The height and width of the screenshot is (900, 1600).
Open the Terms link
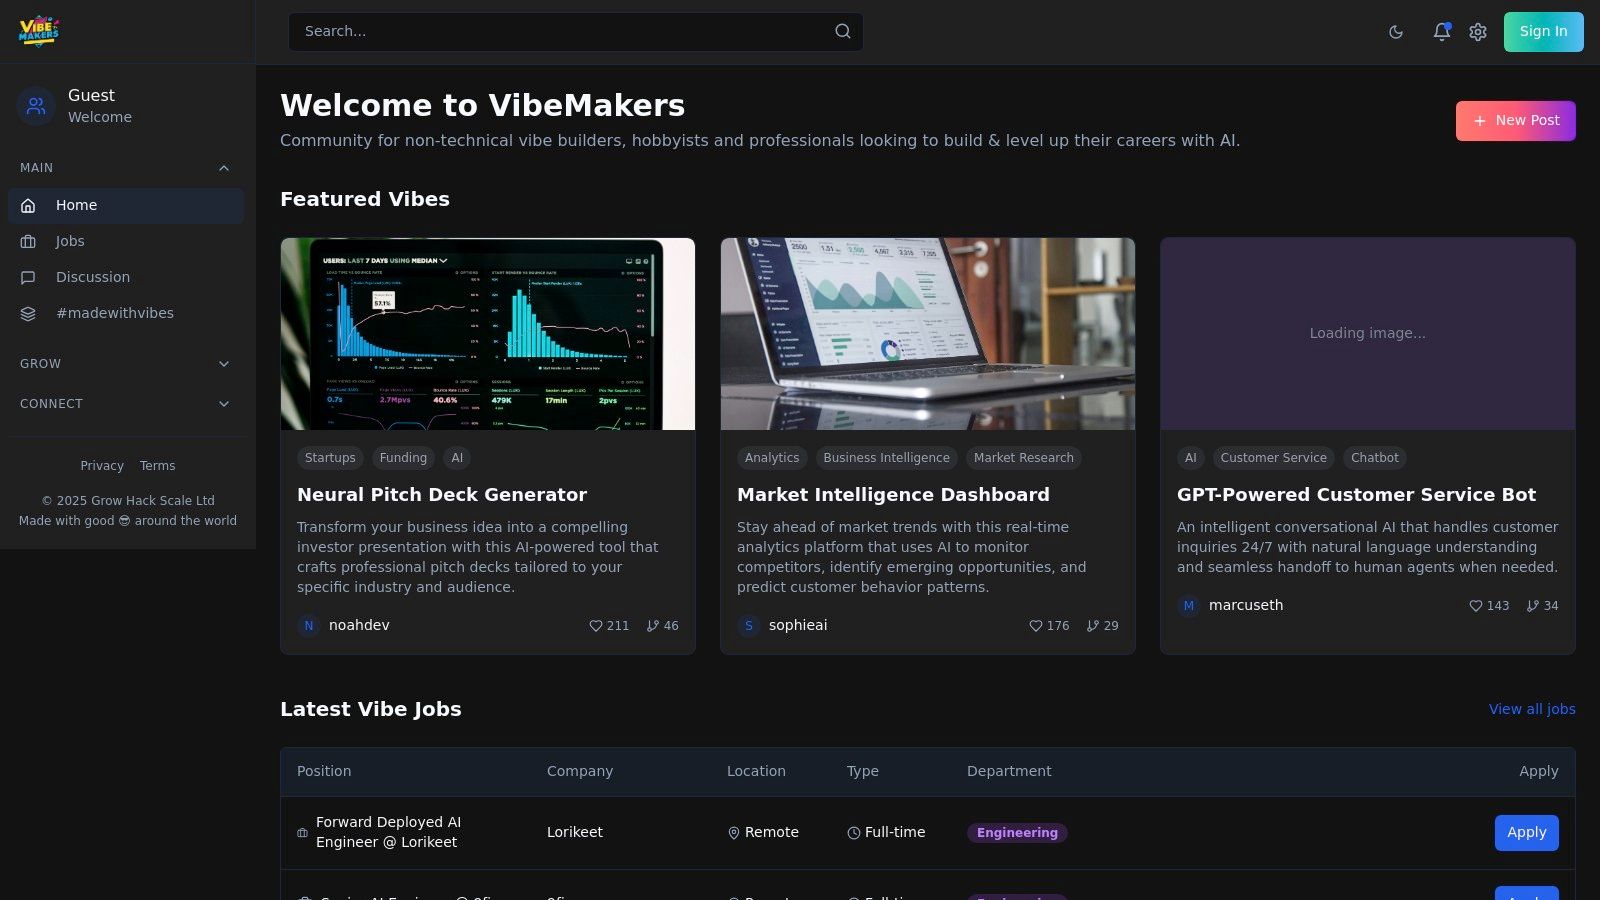(x=157, y=466)
